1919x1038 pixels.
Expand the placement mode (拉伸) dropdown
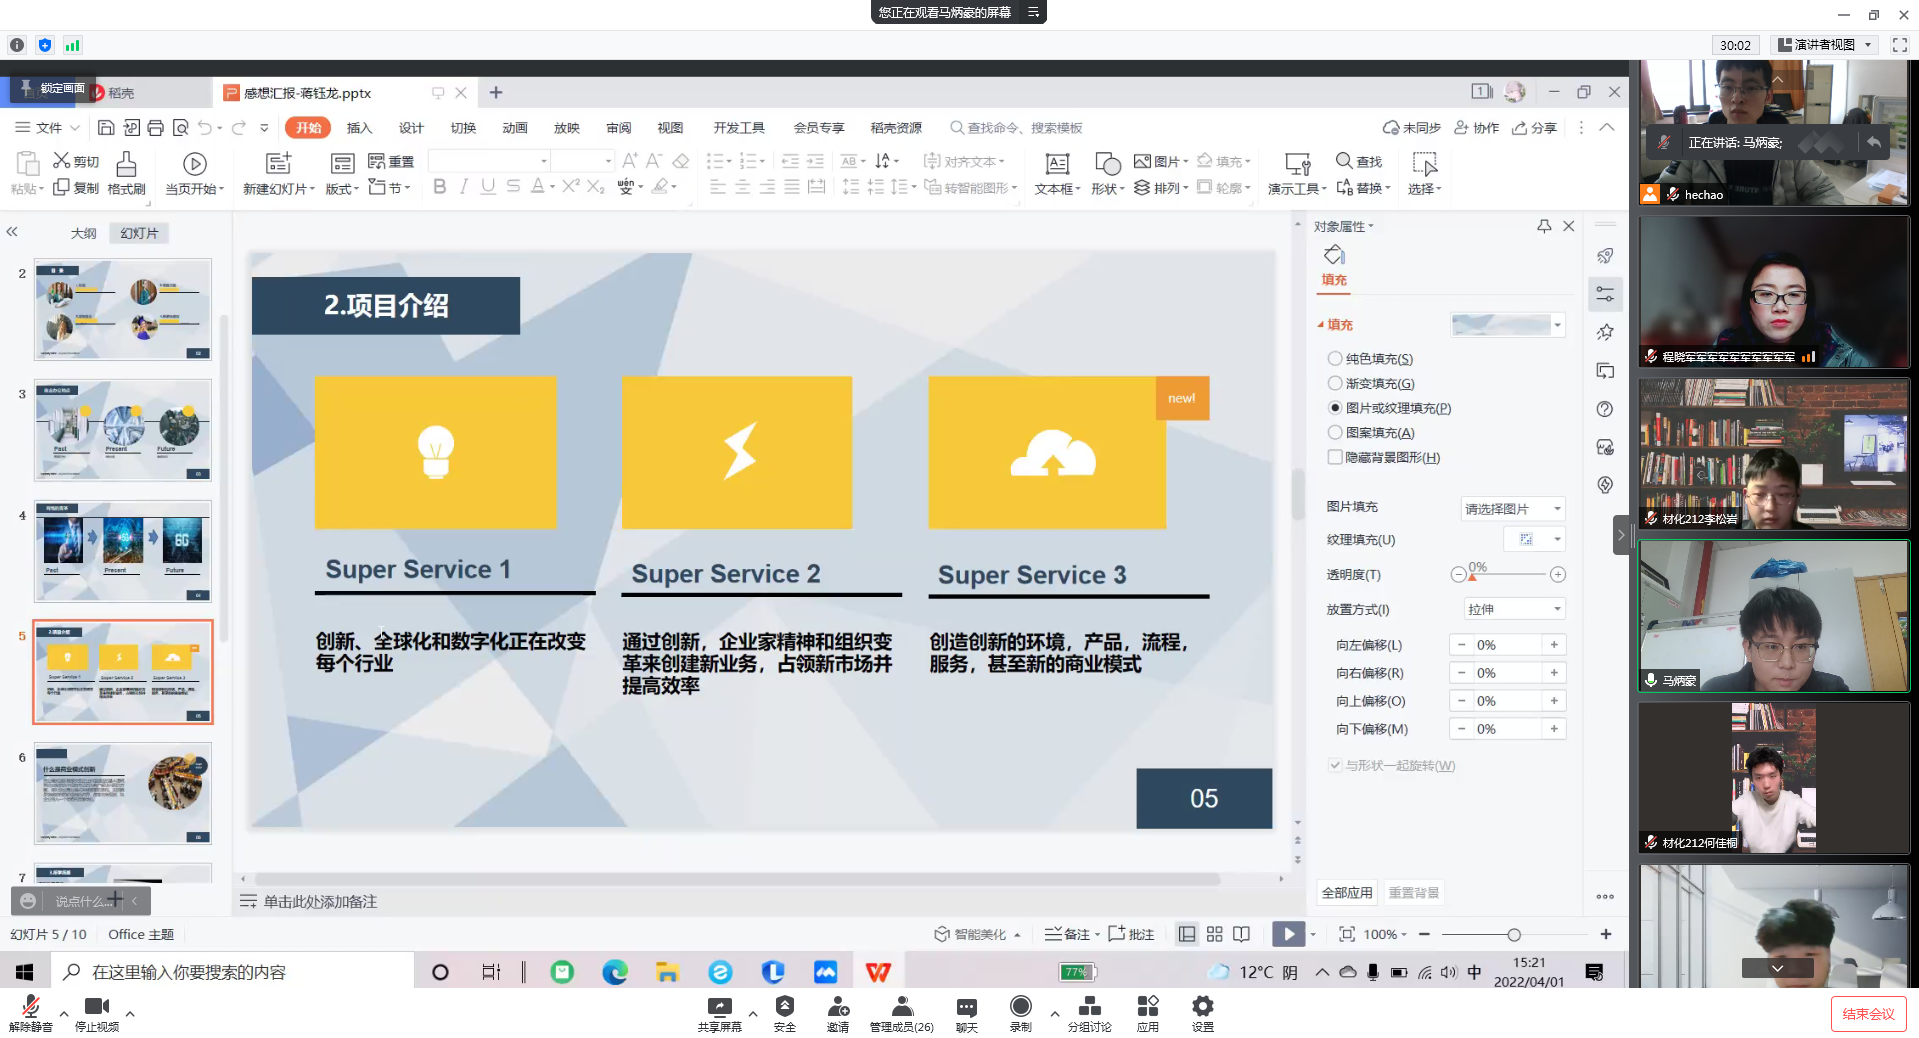1514,609
